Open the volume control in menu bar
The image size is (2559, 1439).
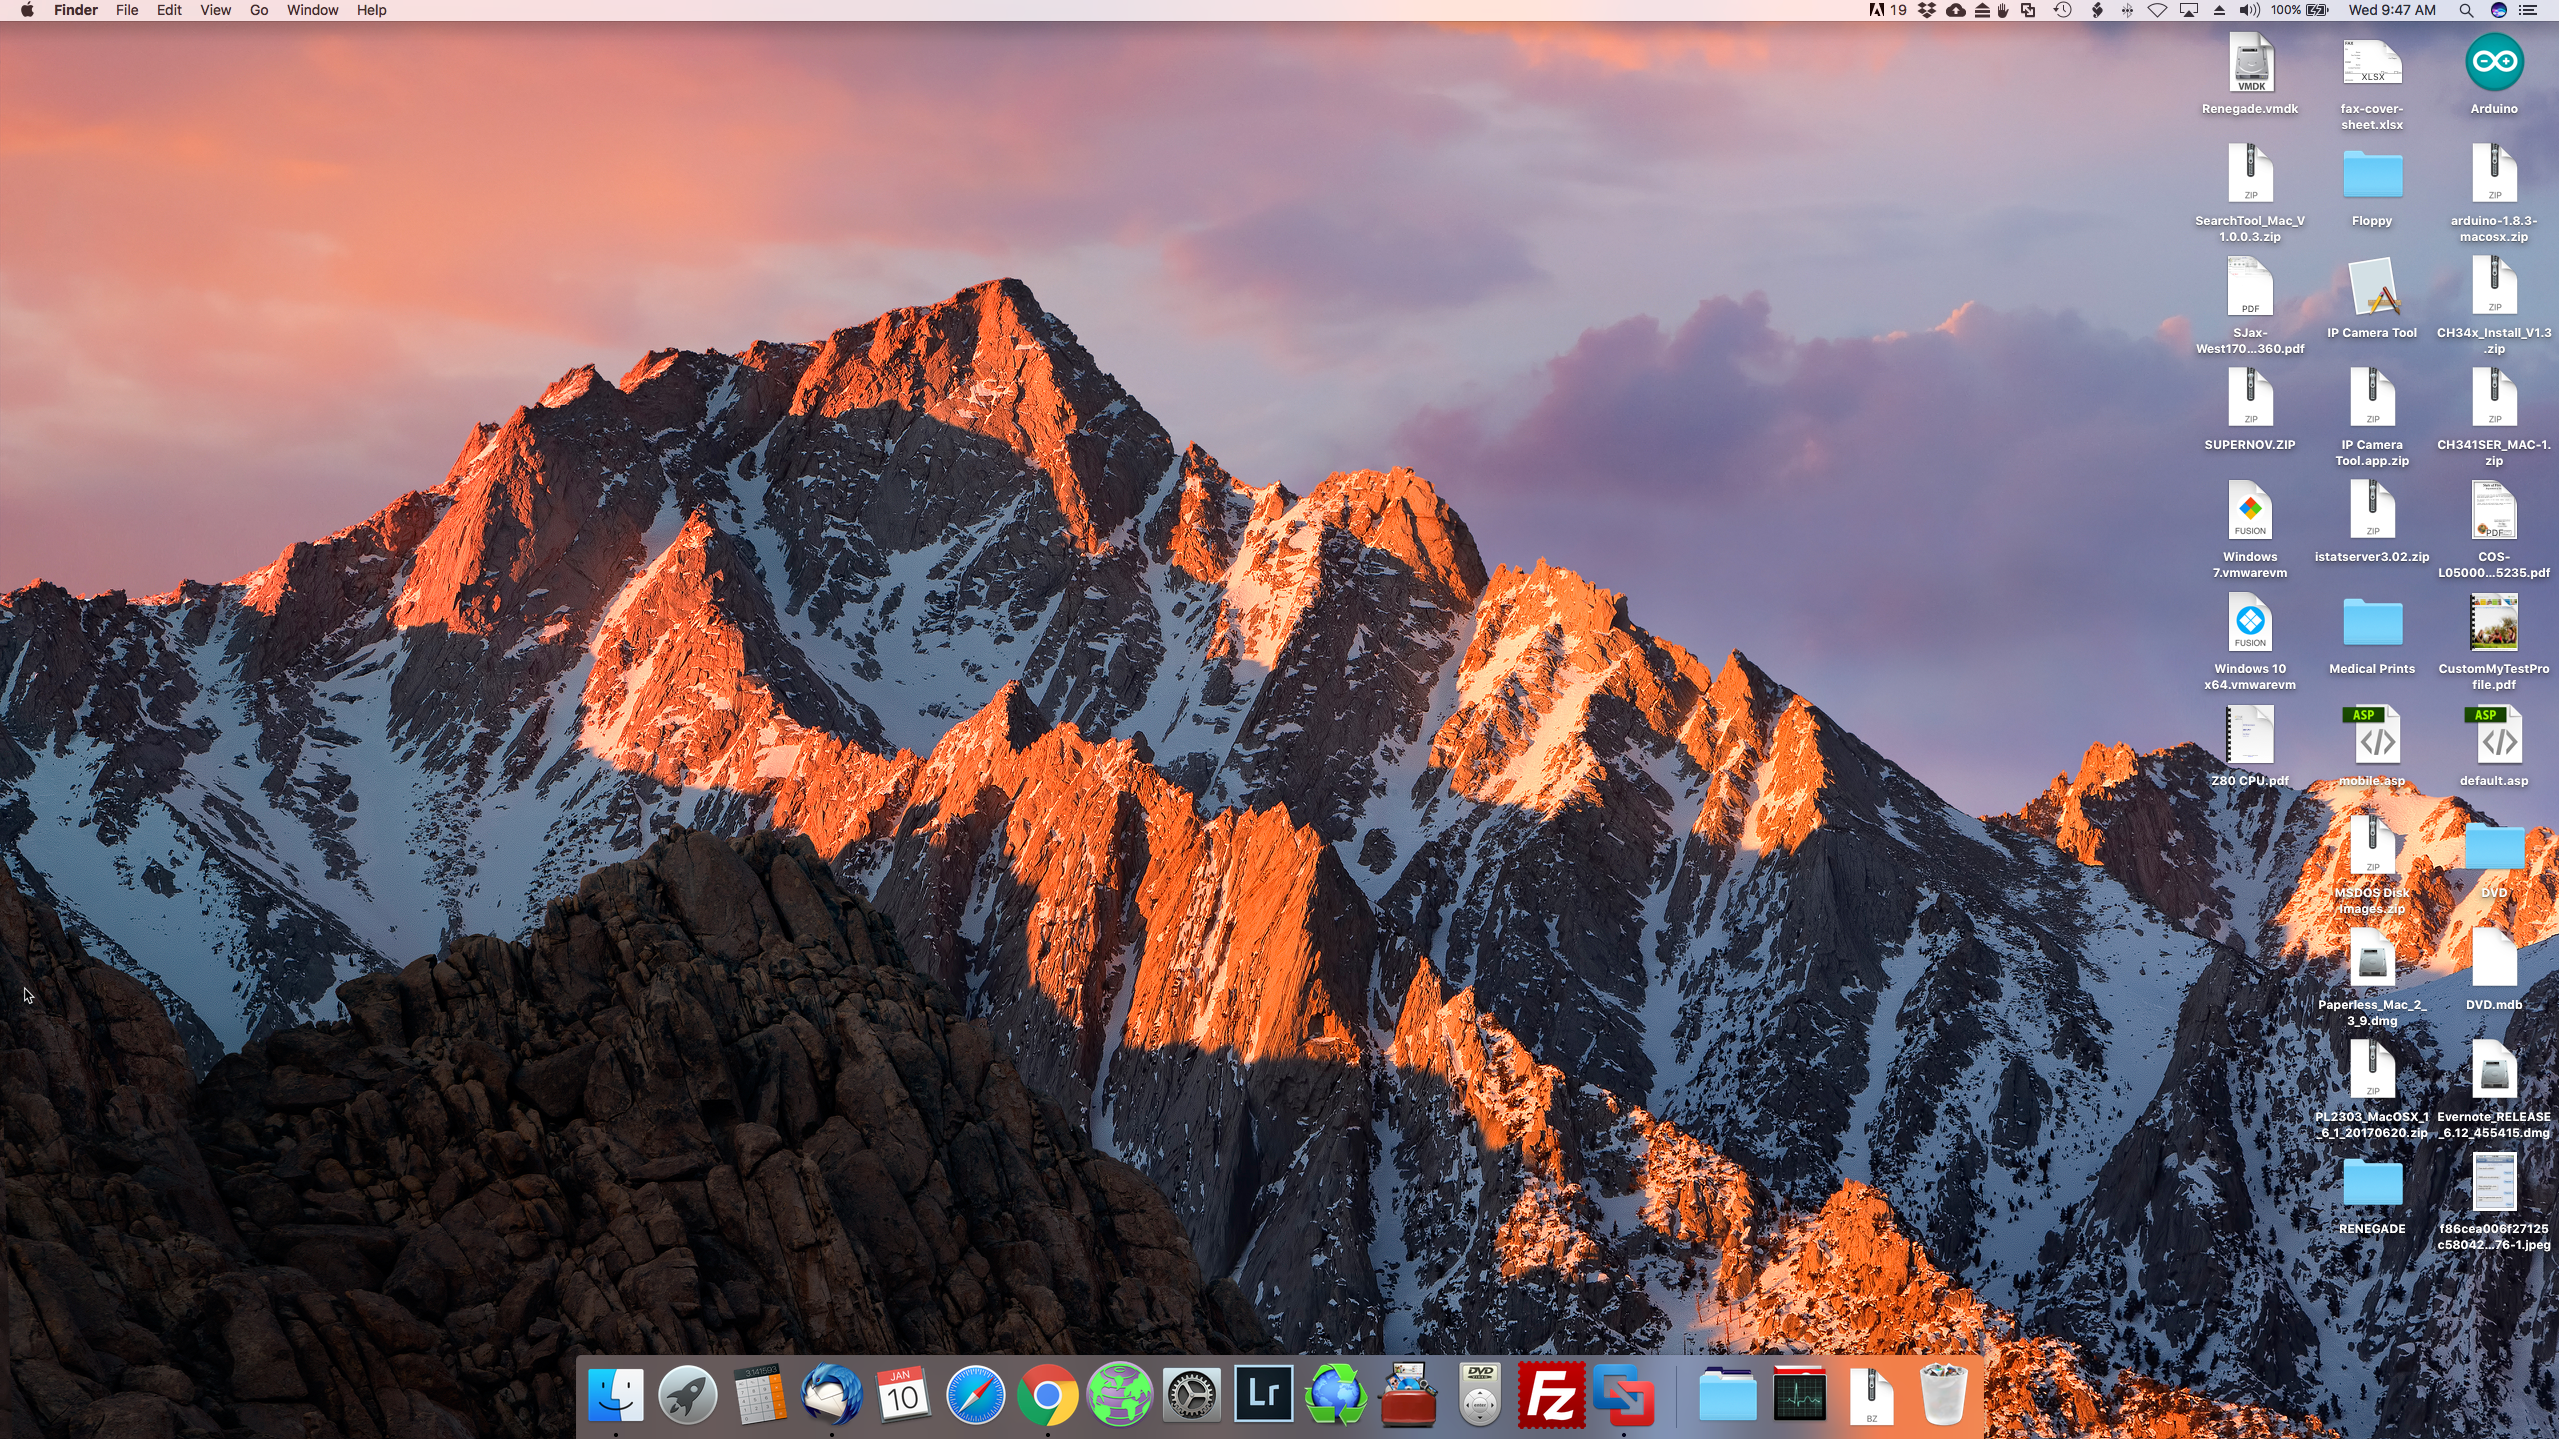point(2249,10)
